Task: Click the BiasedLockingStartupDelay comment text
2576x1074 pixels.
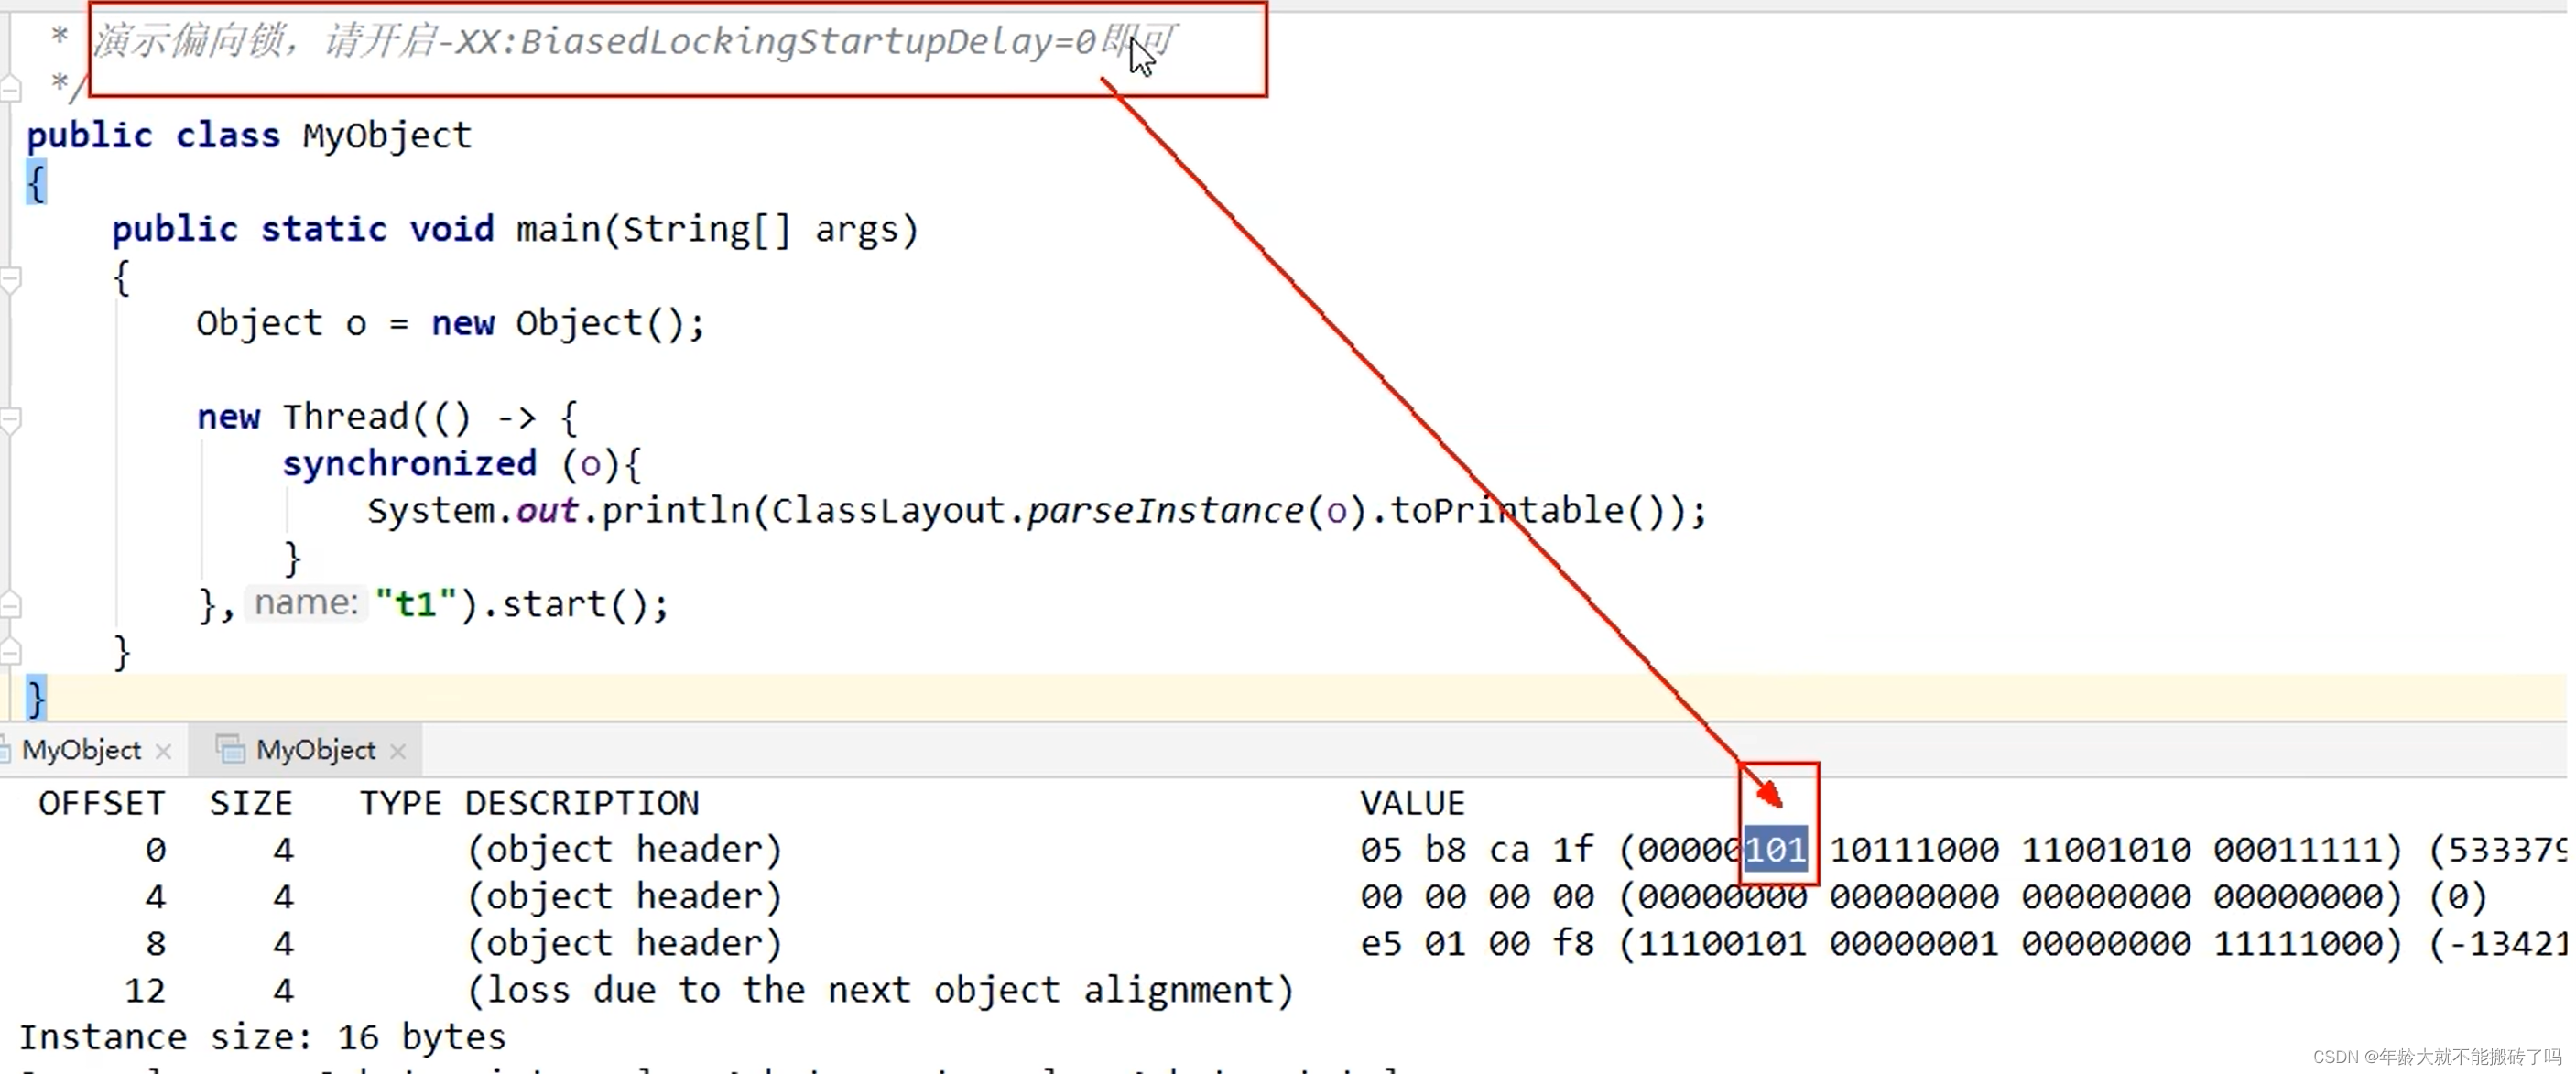Action: (636, 42)
